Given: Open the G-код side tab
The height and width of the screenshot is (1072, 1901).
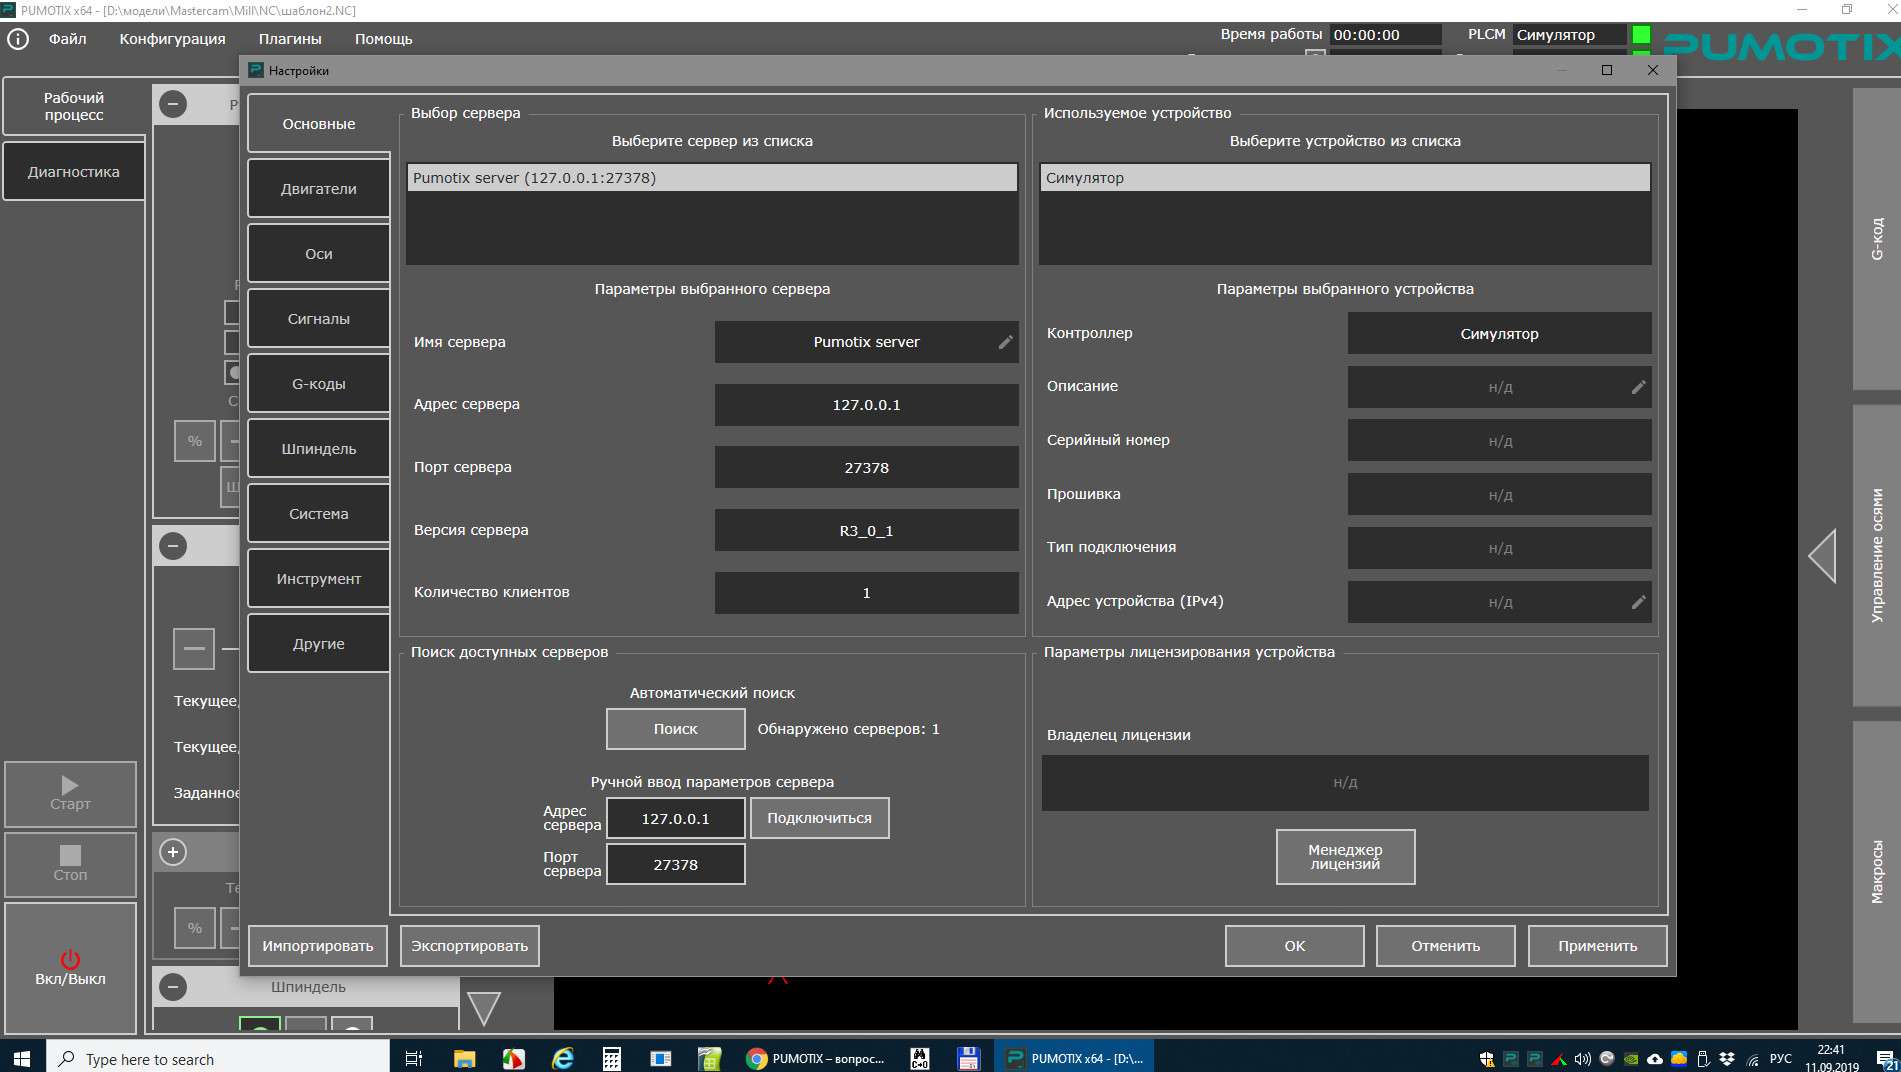Looking at the screenshot, I should 1877,239.
